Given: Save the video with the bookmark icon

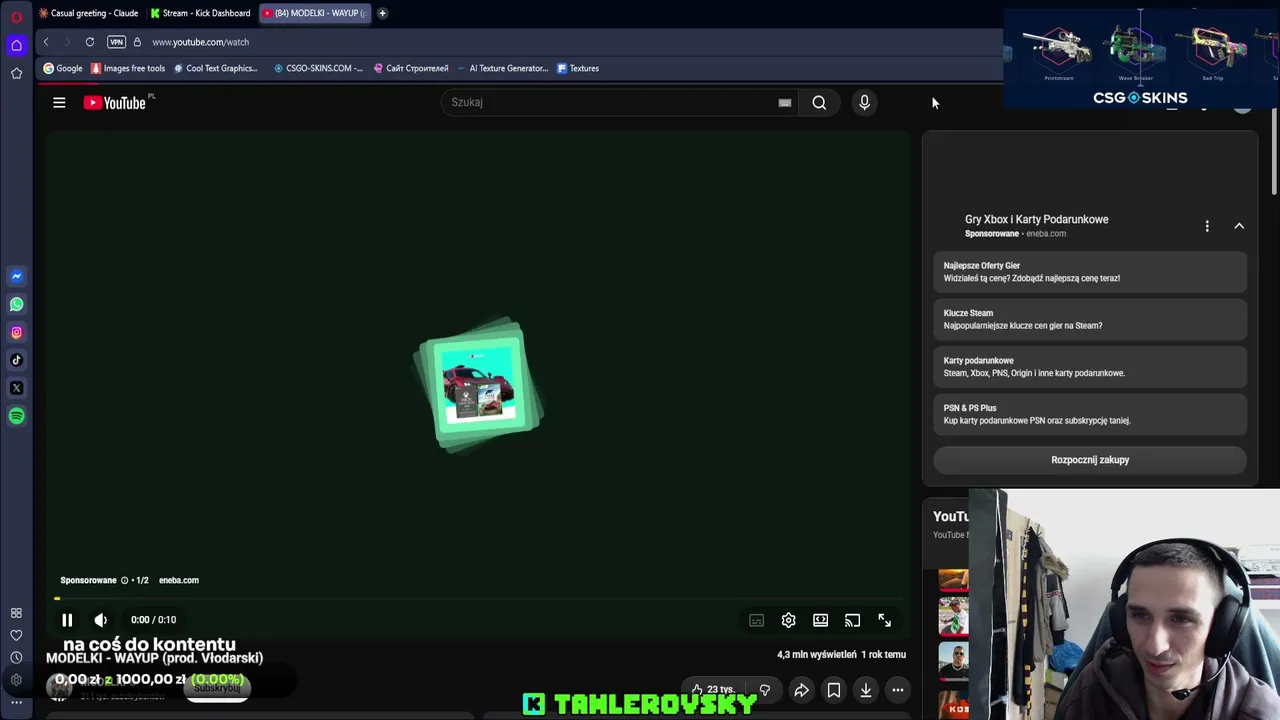Looking at the screenshot, I should coord(834,690).
